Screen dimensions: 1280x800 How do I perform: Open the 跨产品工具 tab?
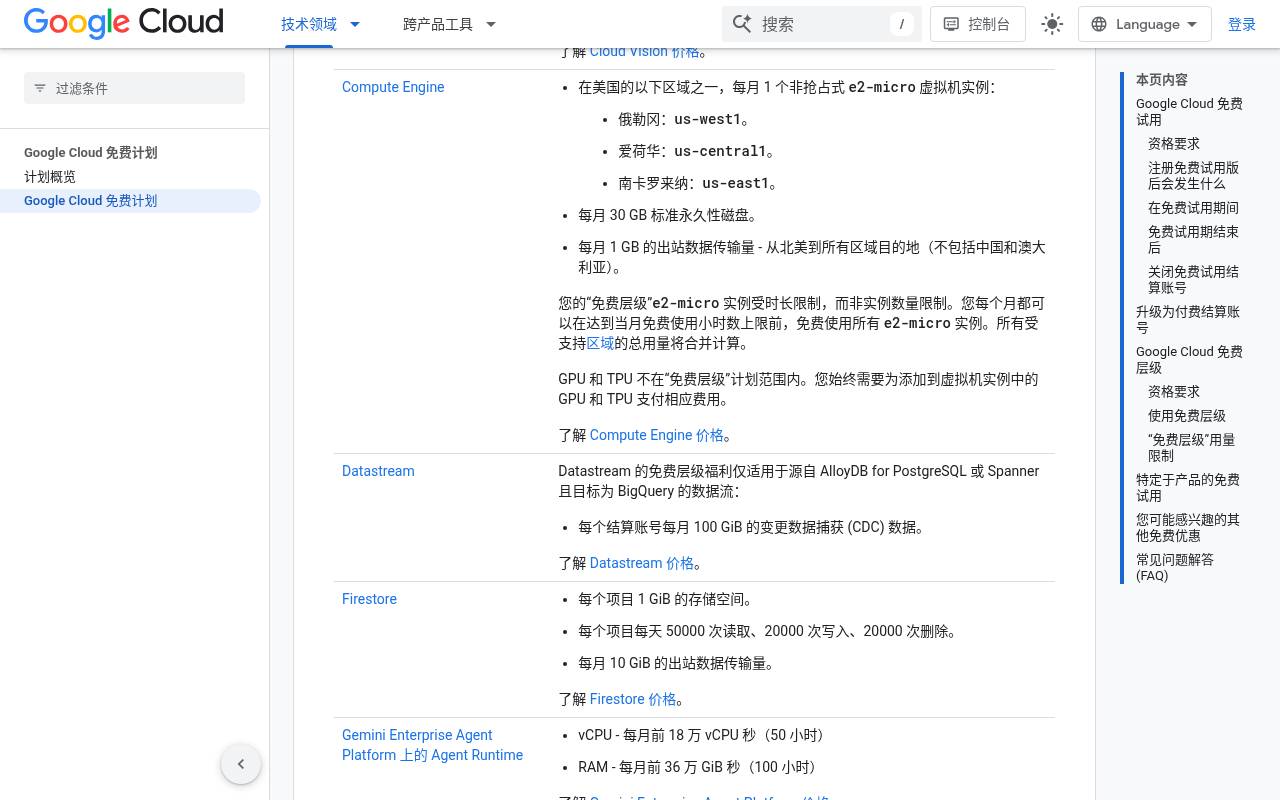click(438, 24)
